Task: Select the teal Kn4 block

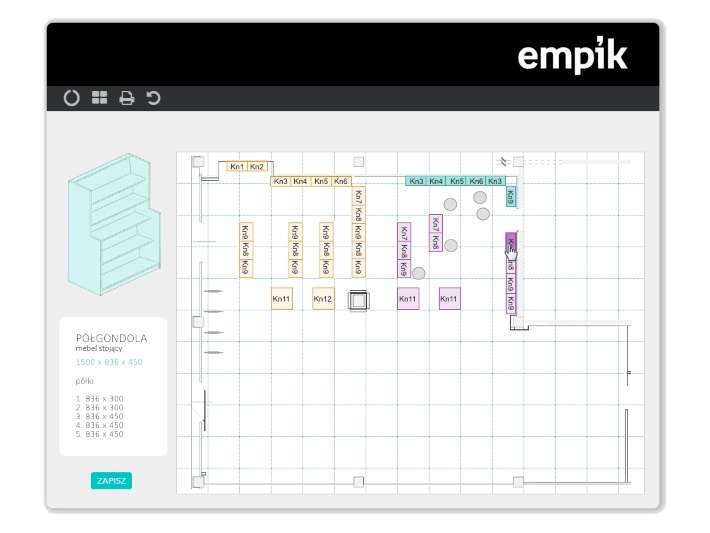Action: pos(436,181)
